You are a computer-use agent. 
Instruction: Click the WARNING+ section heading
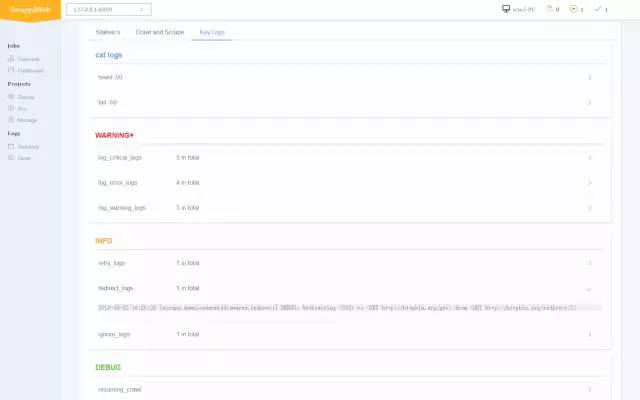pos(114,135)
